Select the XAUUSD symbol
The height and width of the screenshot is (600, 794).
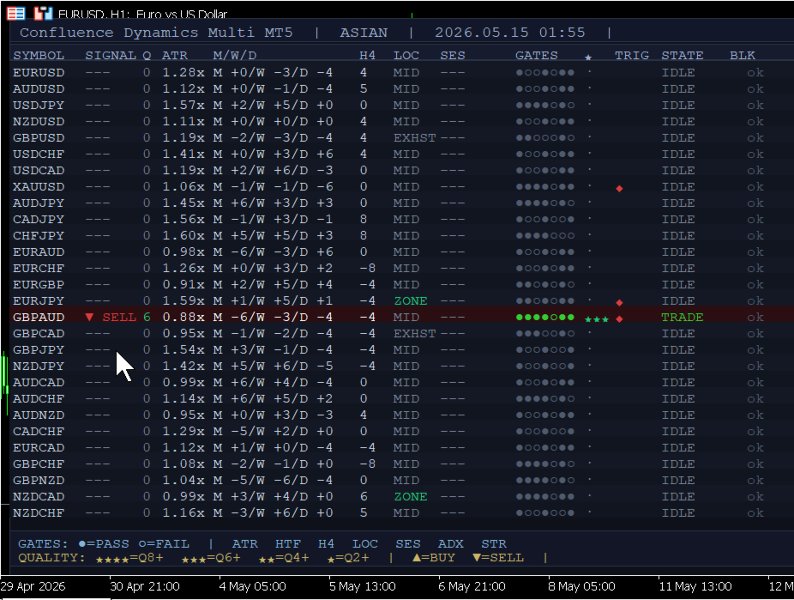(x=38, y=187)
